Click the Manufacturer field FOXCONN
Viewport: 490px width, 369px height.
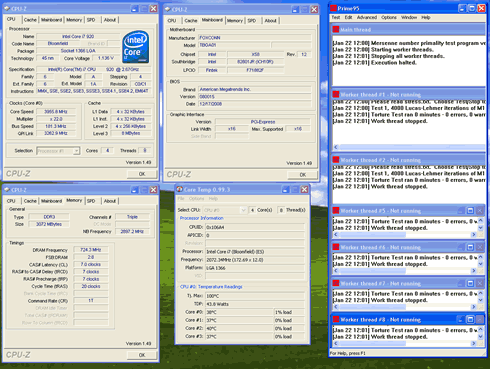point(255,38)
